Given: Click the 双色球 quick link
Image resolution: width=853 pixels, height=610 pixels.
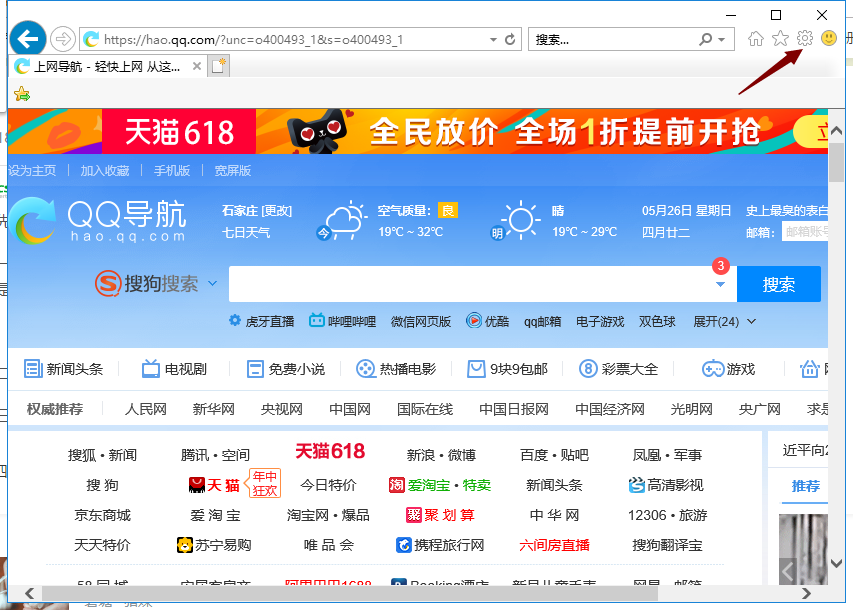Looking at the screenshot, I should coord(657,322).
